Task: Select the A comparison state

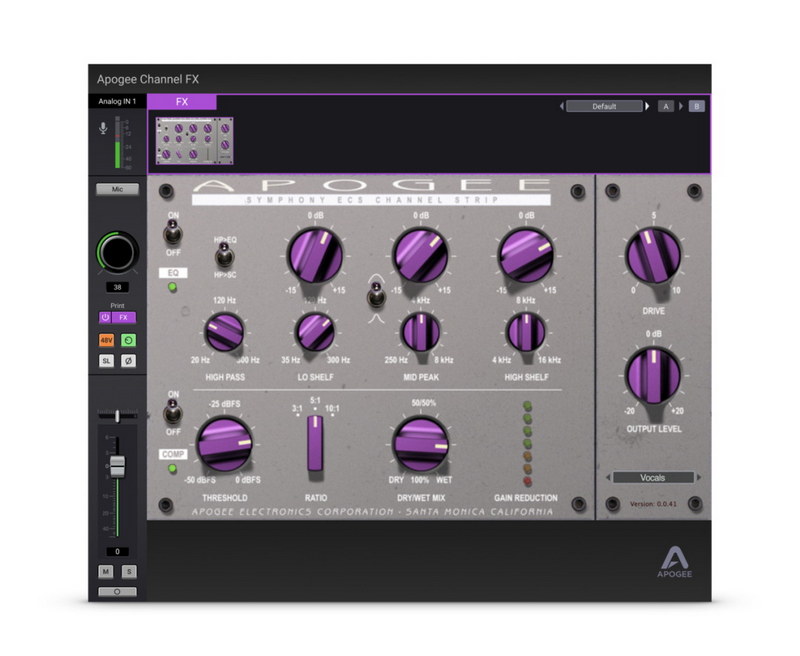Action: (665, 106)
